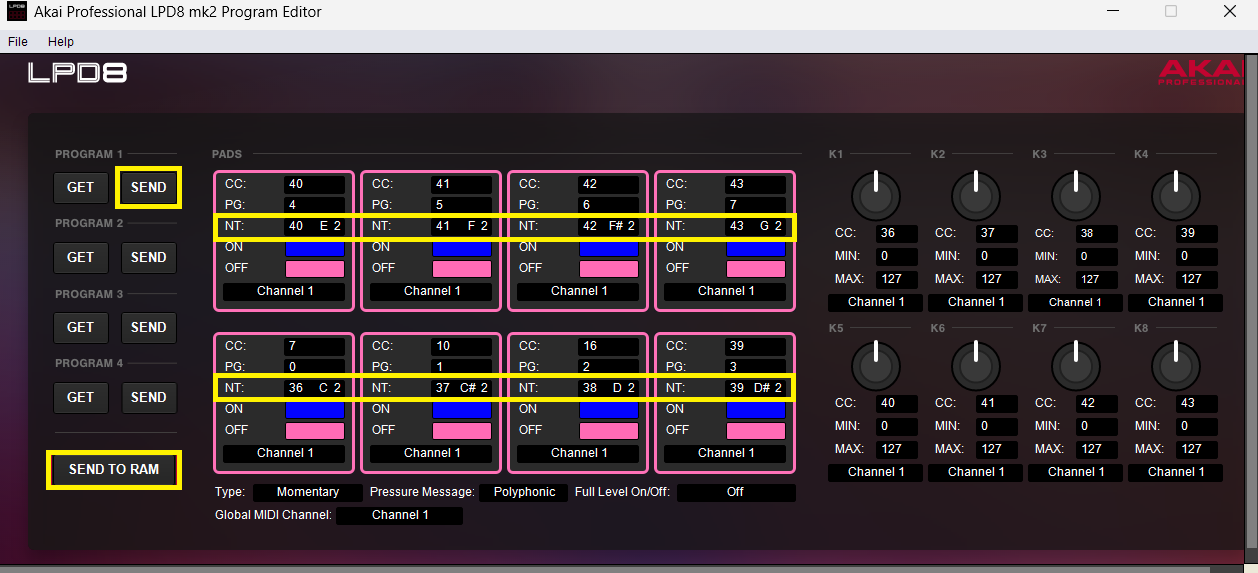The height and width of the screenshot is (573, 1258).
Task: Open Channel 1 dropdown of pad NT 41
Action: click(x=431, y=291)
